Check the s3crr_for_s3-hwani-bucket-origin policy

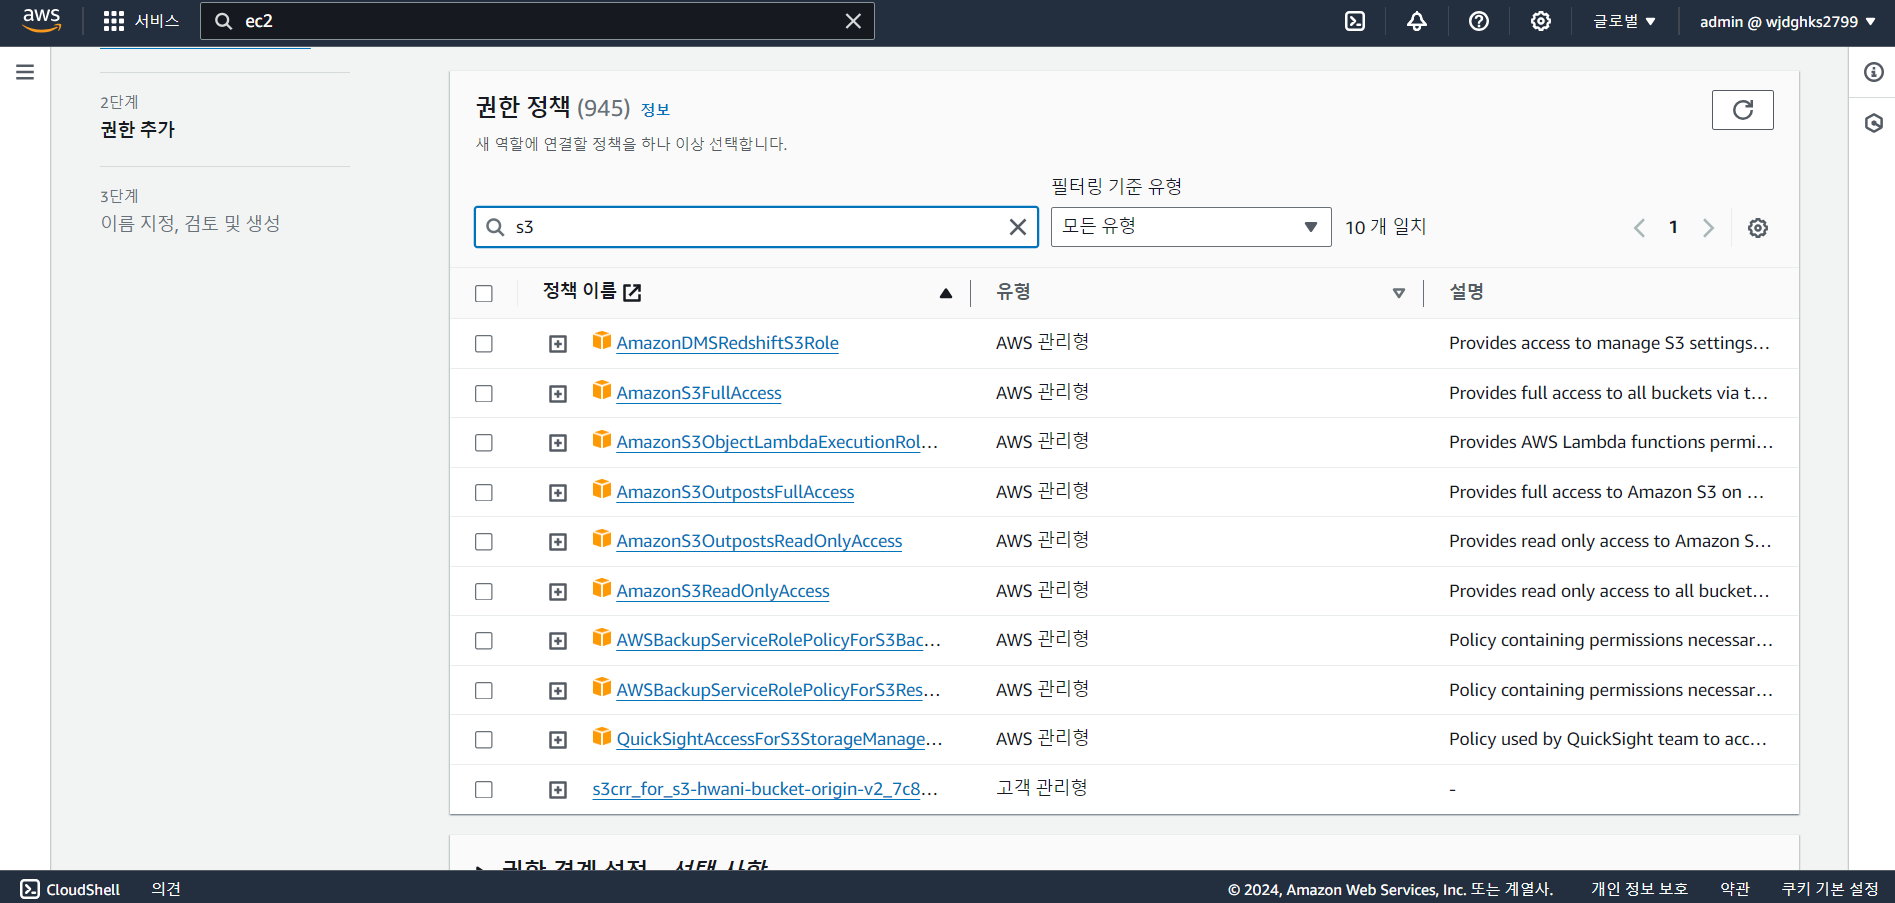(x=484, y=790)
